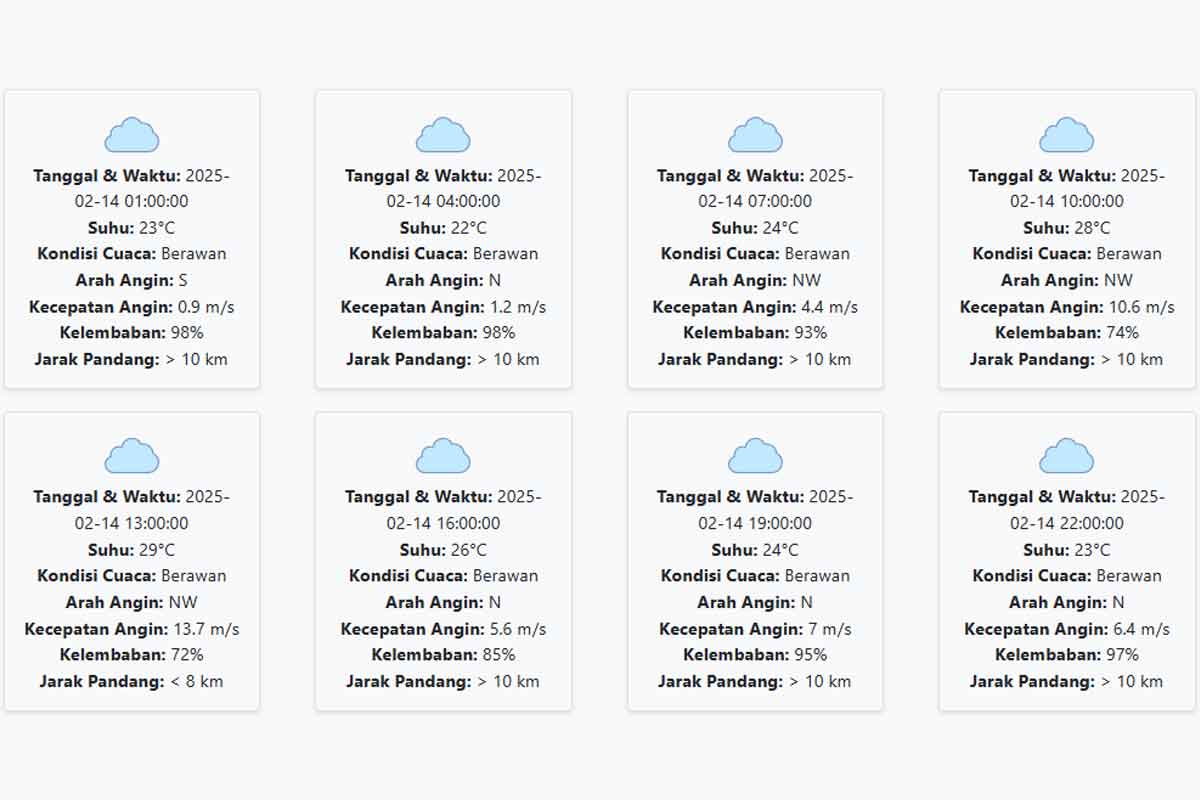Click the cloud icon on the 13:00:00 card
The width and height of the screenshot is (1200, 800).
click(x=132, y=456)
